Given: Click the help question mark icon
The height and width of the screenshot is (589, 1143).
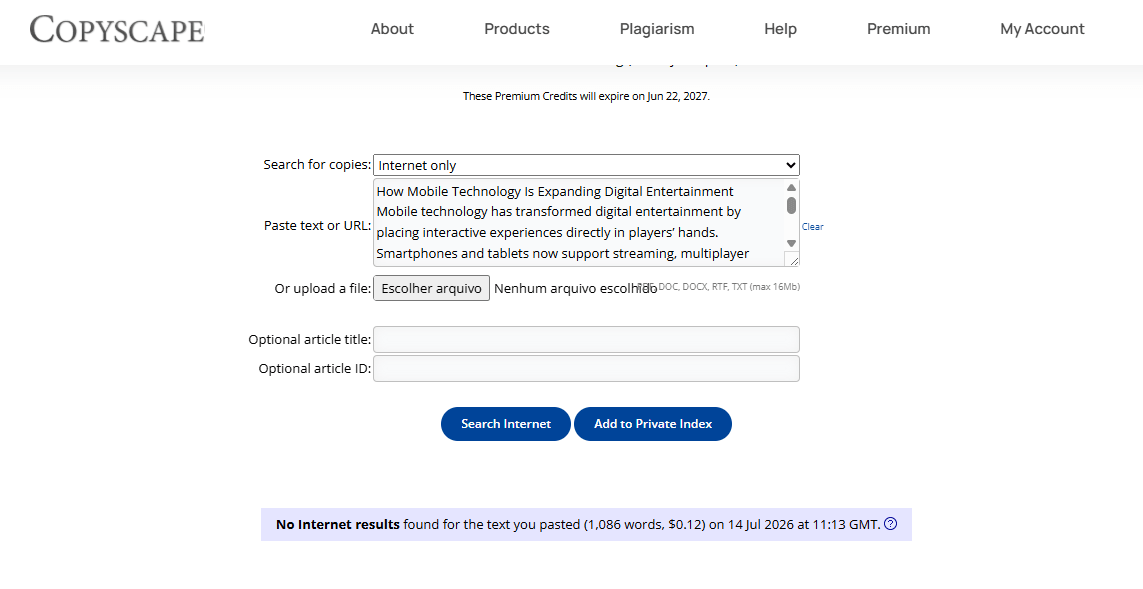Looking at the screenshot, I should 890,523.
